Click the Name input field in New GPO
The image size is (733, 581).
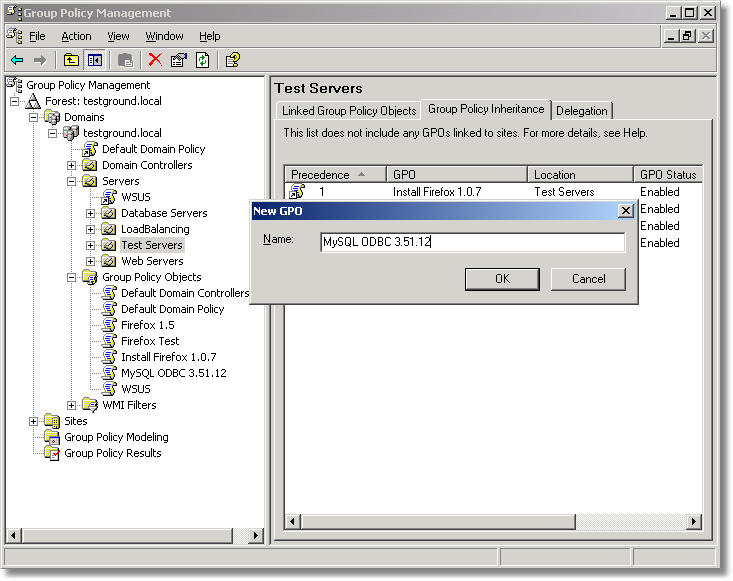(x=472, y=242)
